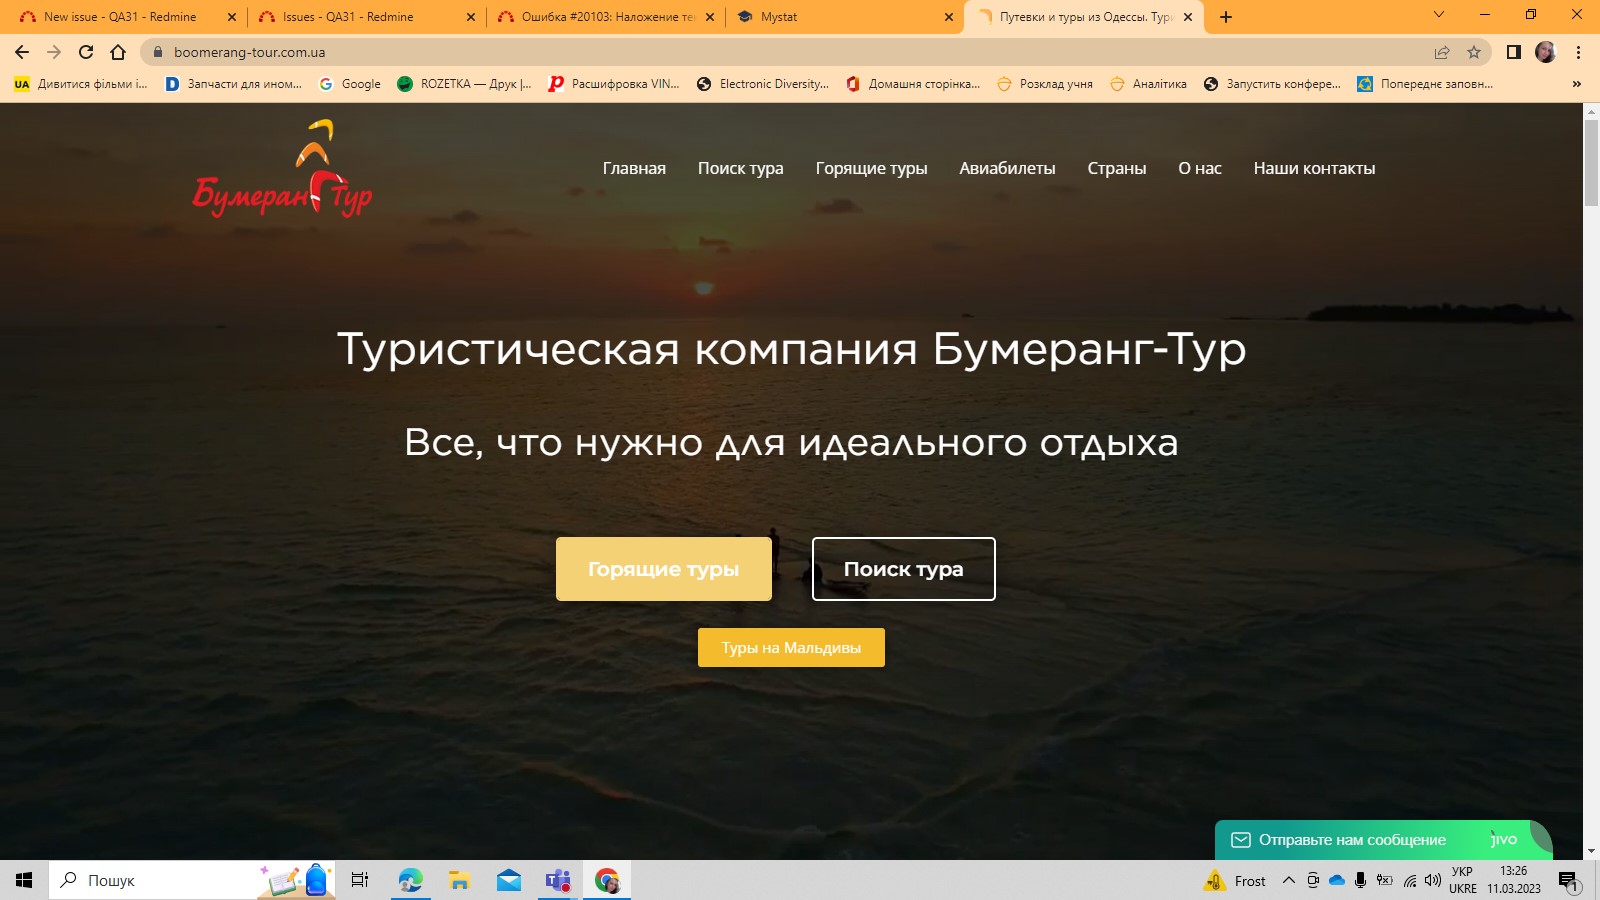This screenshot has width=1600, height=900.
Task: Open the Авиабилеты menu item
Action: coord(1007,168)
